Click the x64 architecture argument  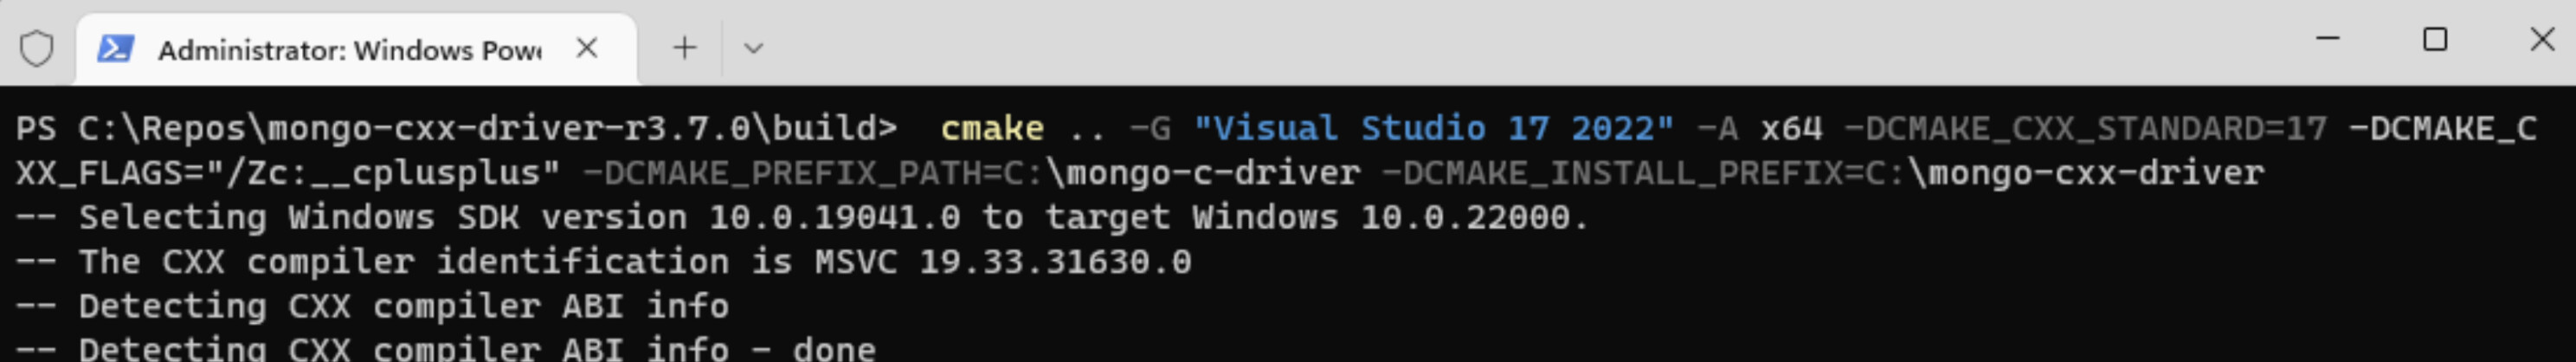(1791, 129)
